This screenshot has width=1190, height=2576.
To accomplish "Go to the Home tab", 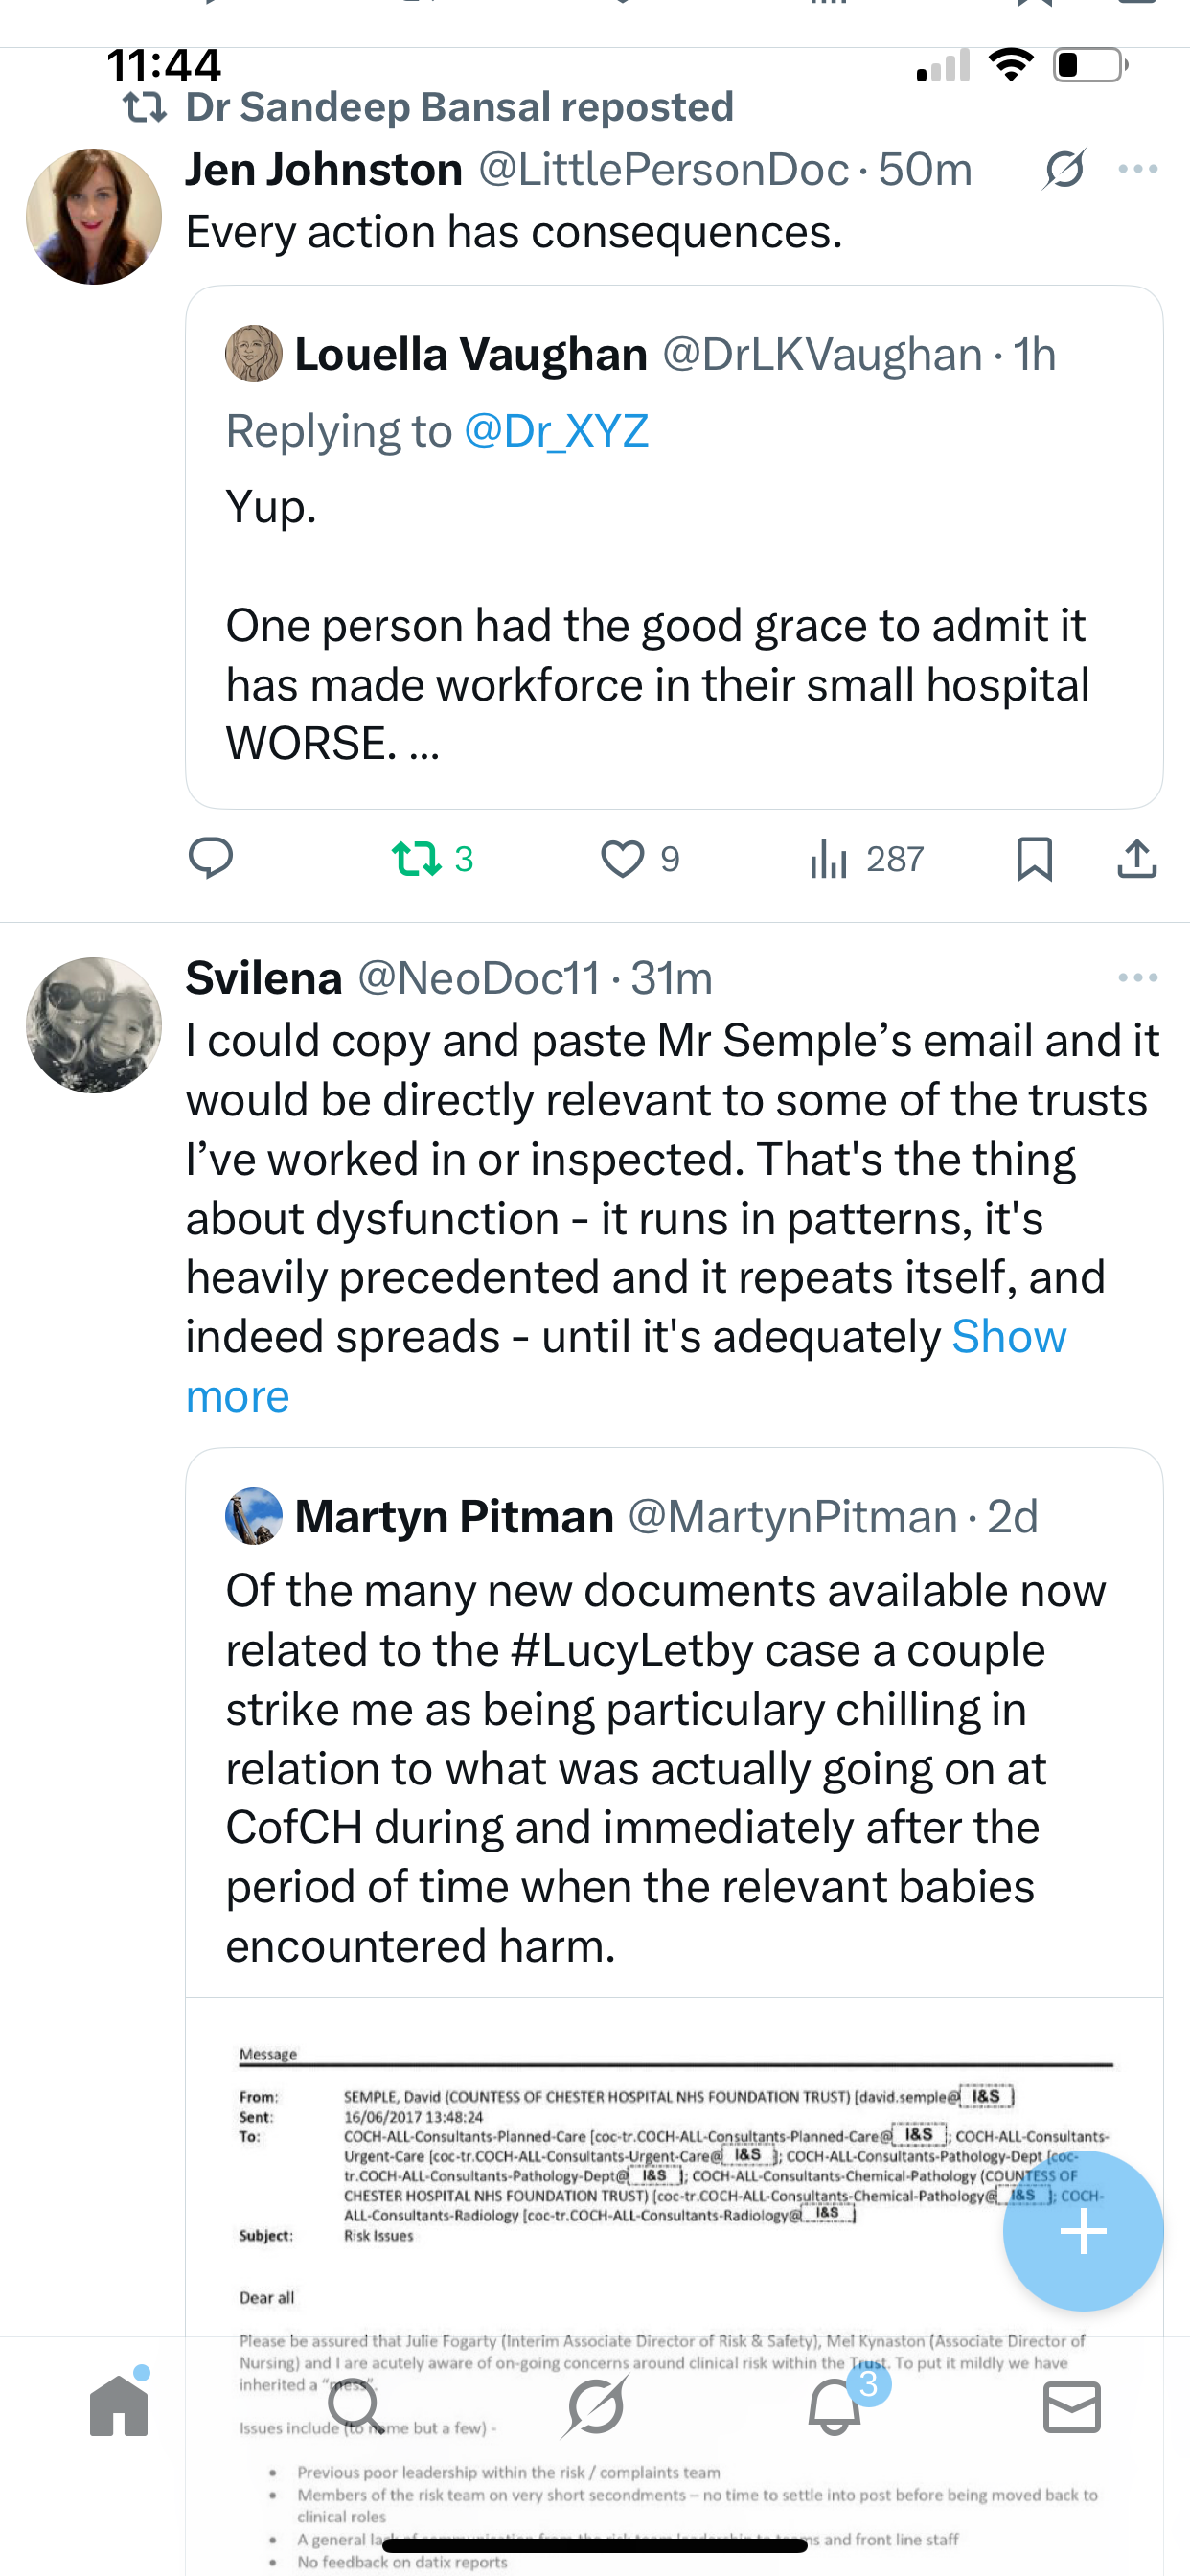I will pos(119,2406).
